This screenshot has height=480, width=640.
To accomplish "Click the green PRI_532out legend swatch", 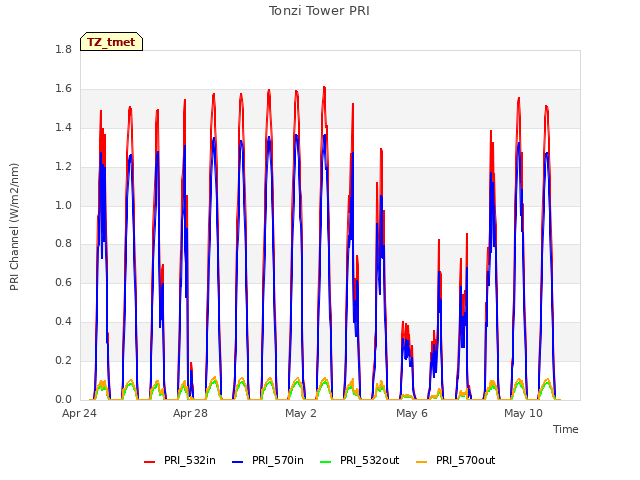I will 325,462.
